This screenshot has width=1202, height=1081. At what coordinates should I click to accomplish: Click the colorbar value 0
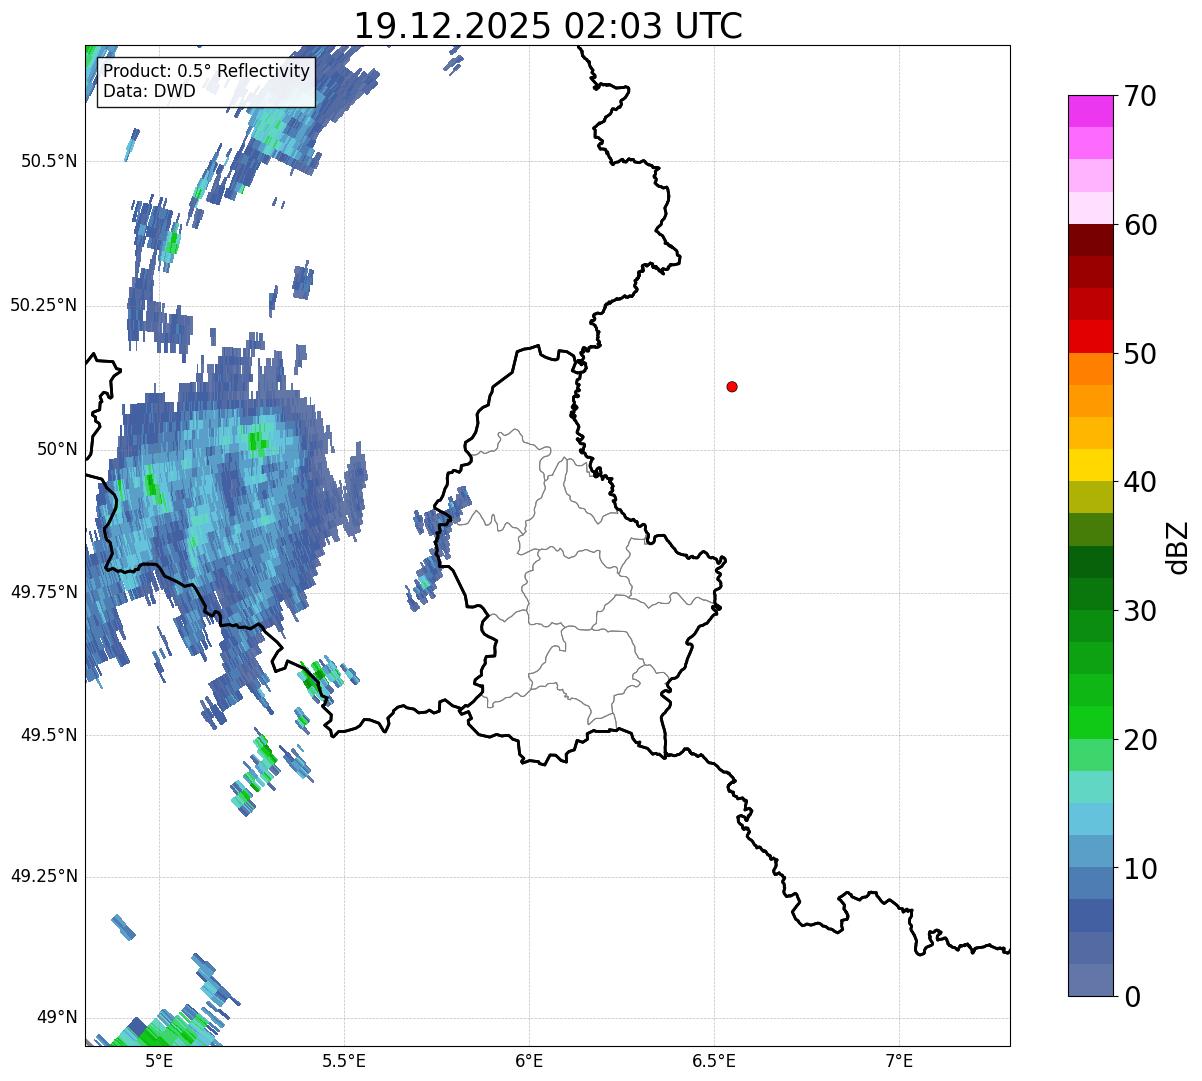pyautogui.click(x=1132, y=997)
